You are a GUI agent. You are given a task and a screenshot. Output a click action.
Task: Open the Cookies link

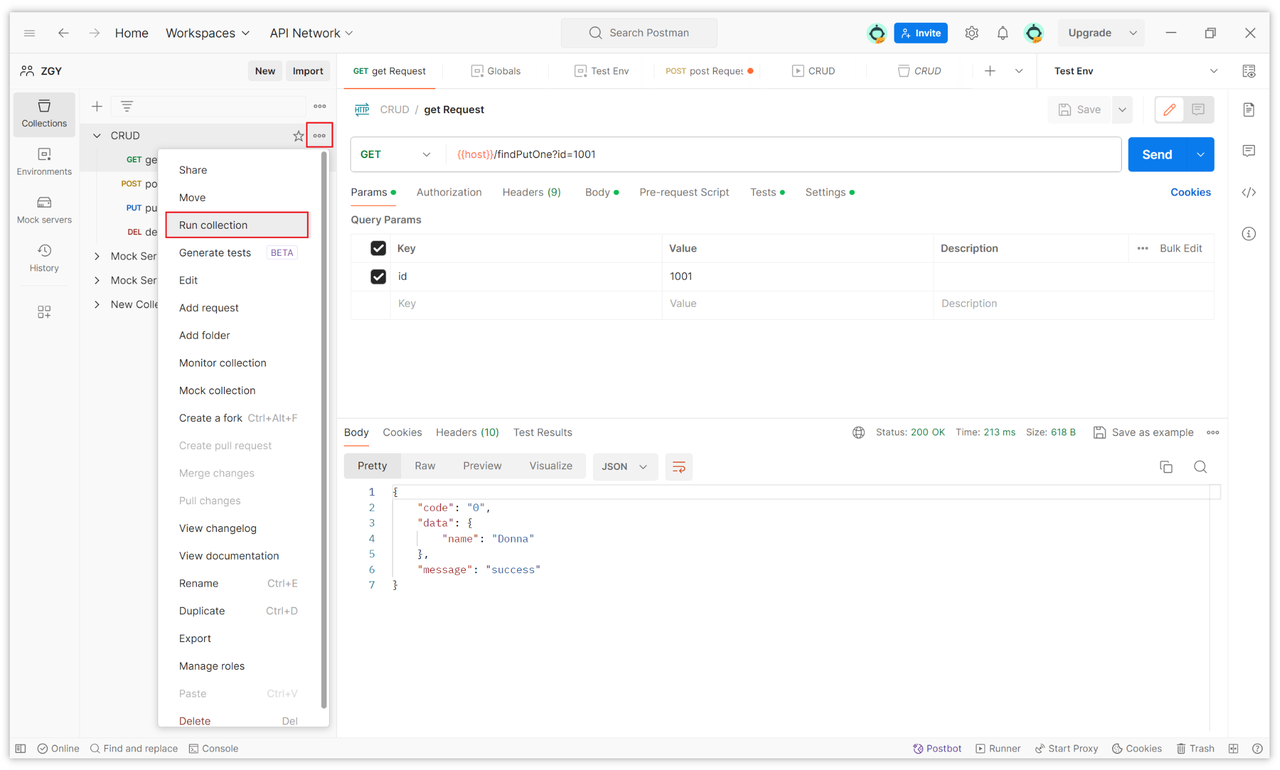pos(1191,192)
